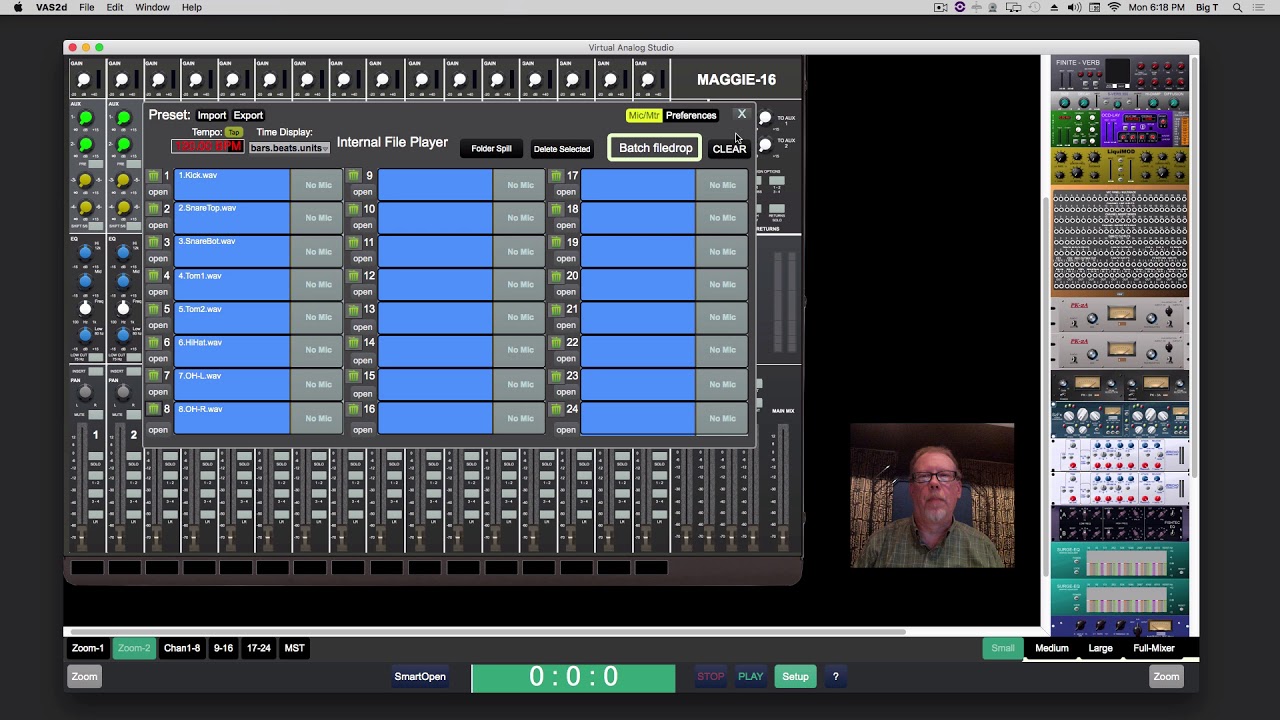Select Zoom-1 view
Image resolution: width=1280 pixels, height=720 pixels.
coord(88,648)
